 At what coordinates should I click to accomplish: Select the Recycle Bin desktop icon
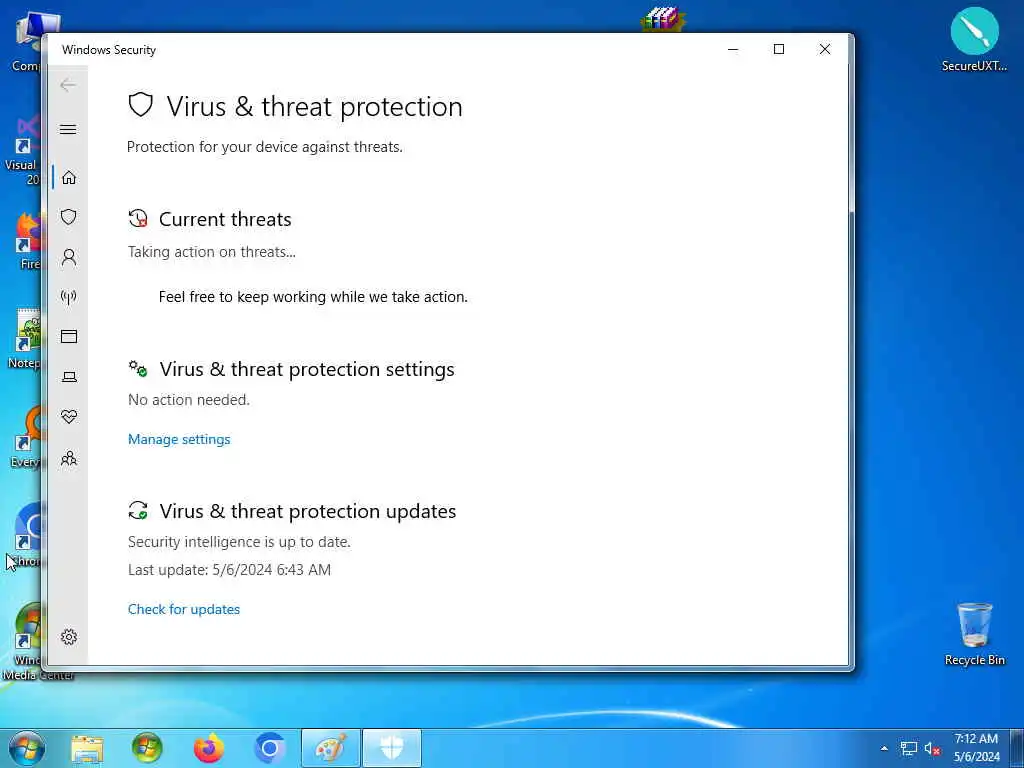(974, 633)
